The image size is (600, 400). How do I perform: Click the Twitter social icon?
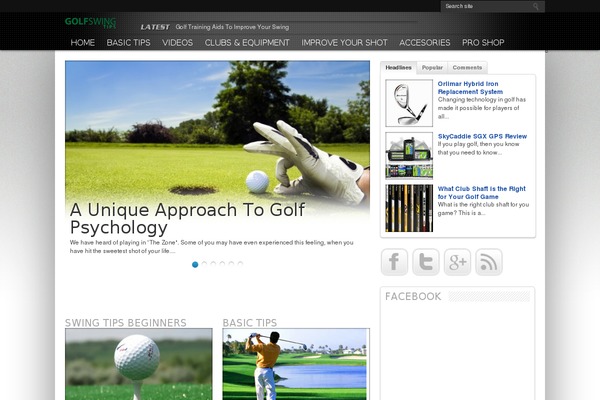coord(426,262)
